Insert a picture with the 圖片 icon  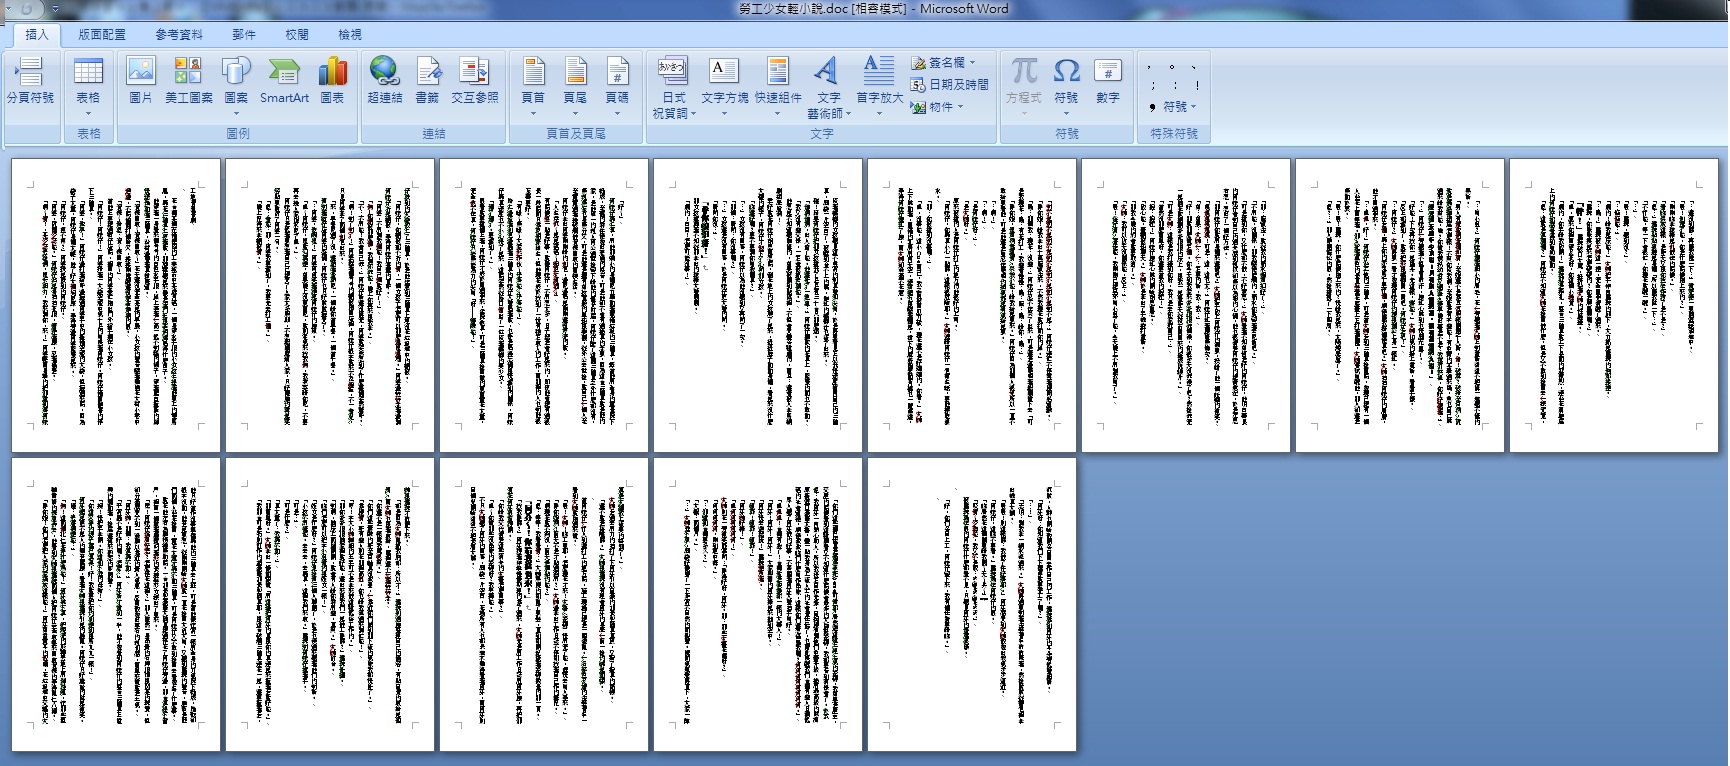tap(141, 80)
